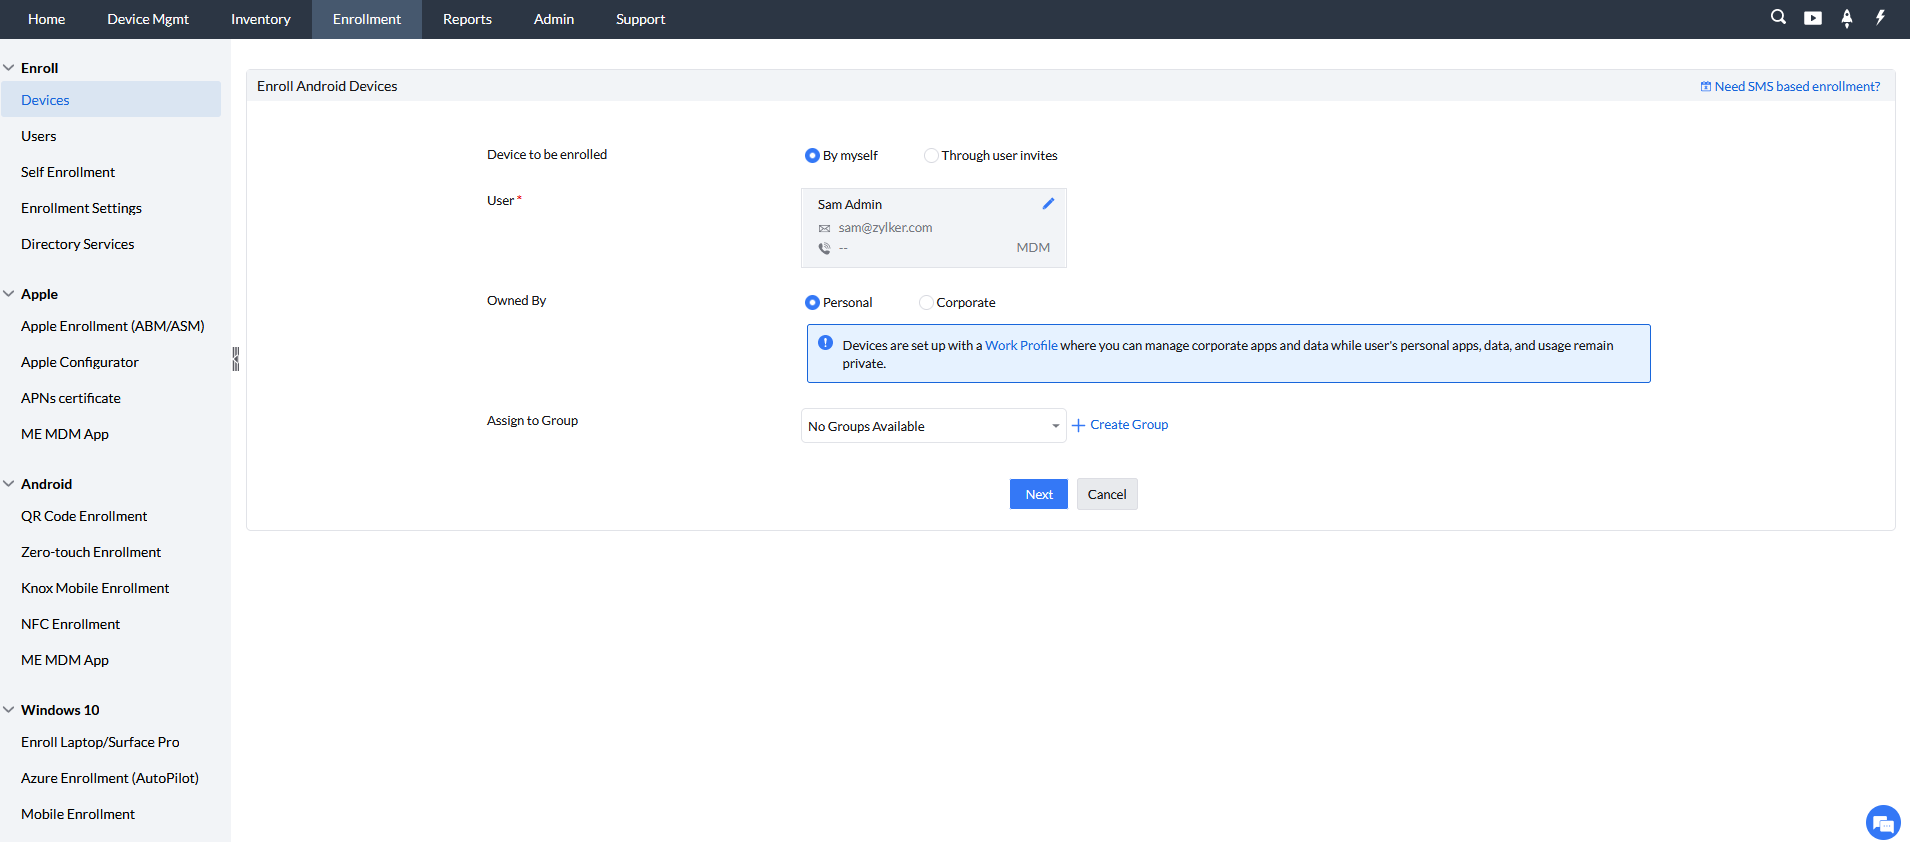Viewport: 1910px width, 842px height.
Task: Click the sidebar collapse handle
Action: (236, 359)
